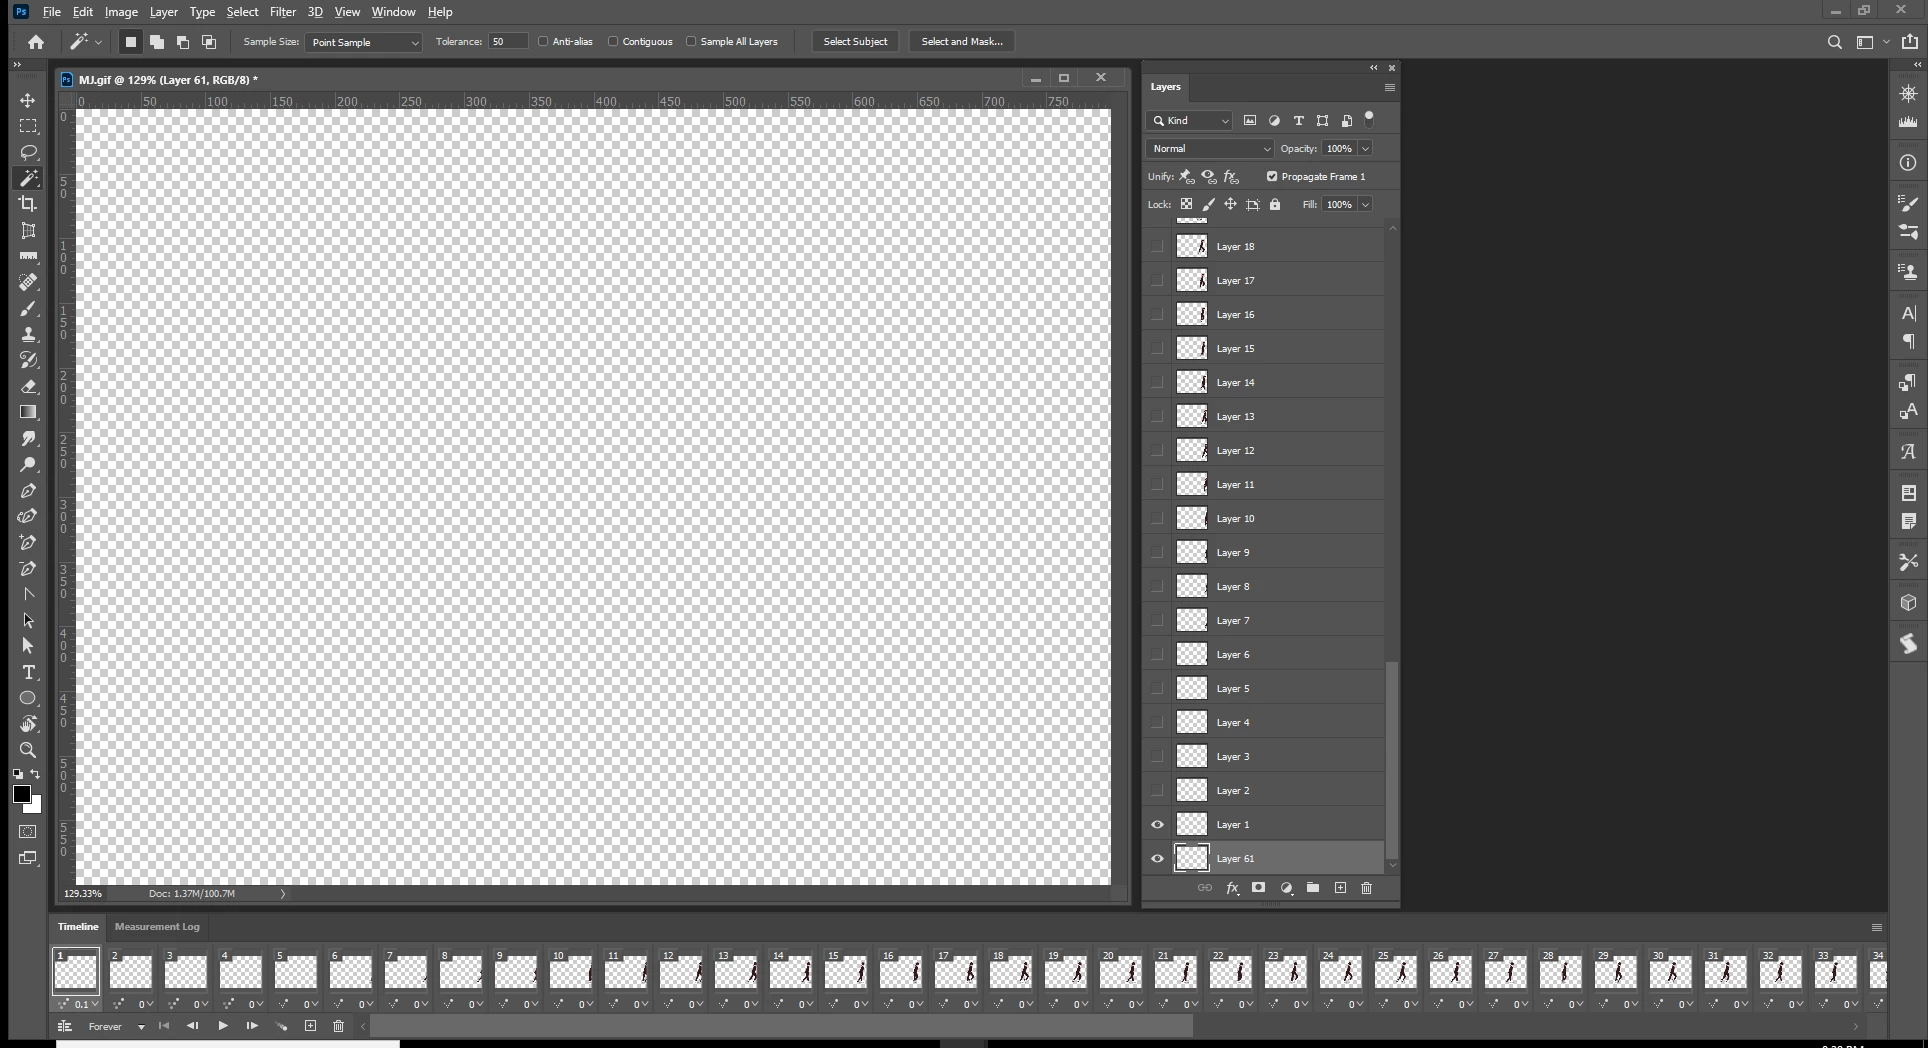Open the Normal blend mode dropdown

(1210, 148)
